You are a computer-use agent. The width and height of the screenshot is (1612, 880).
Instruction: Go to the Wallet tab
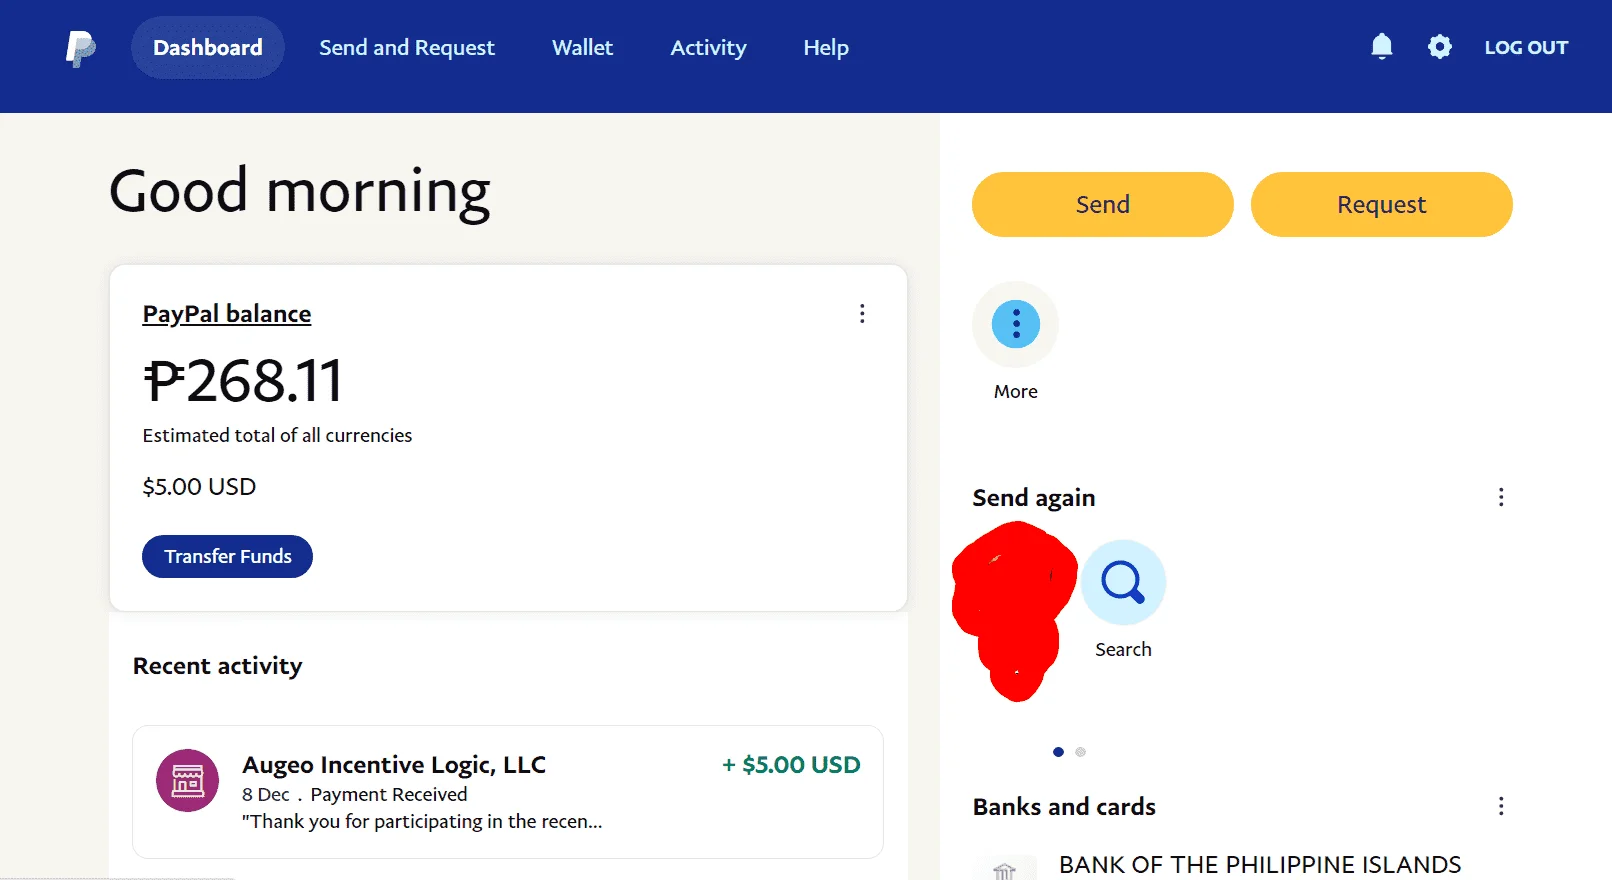point(582,47)
